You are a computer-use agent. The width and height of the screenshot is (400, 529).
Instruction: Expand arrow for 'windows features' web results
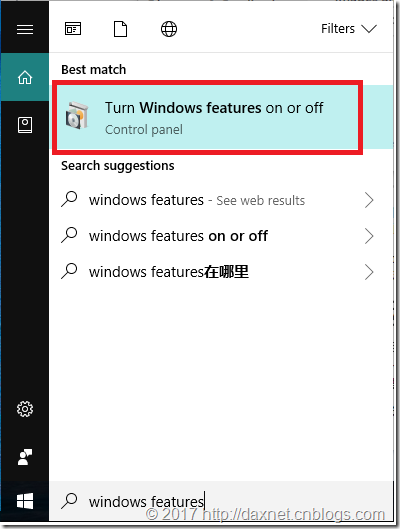point(369,200)
